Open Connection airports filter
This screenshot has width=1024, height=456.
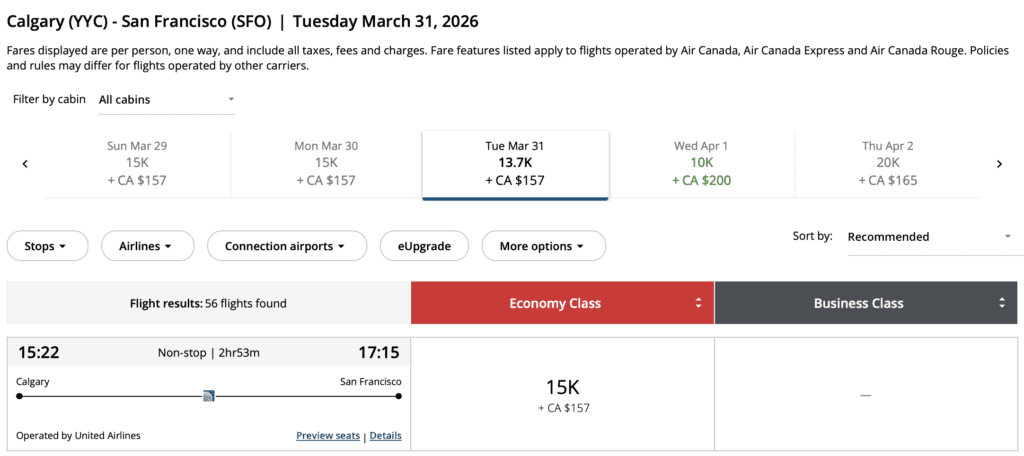pos(284,246)
